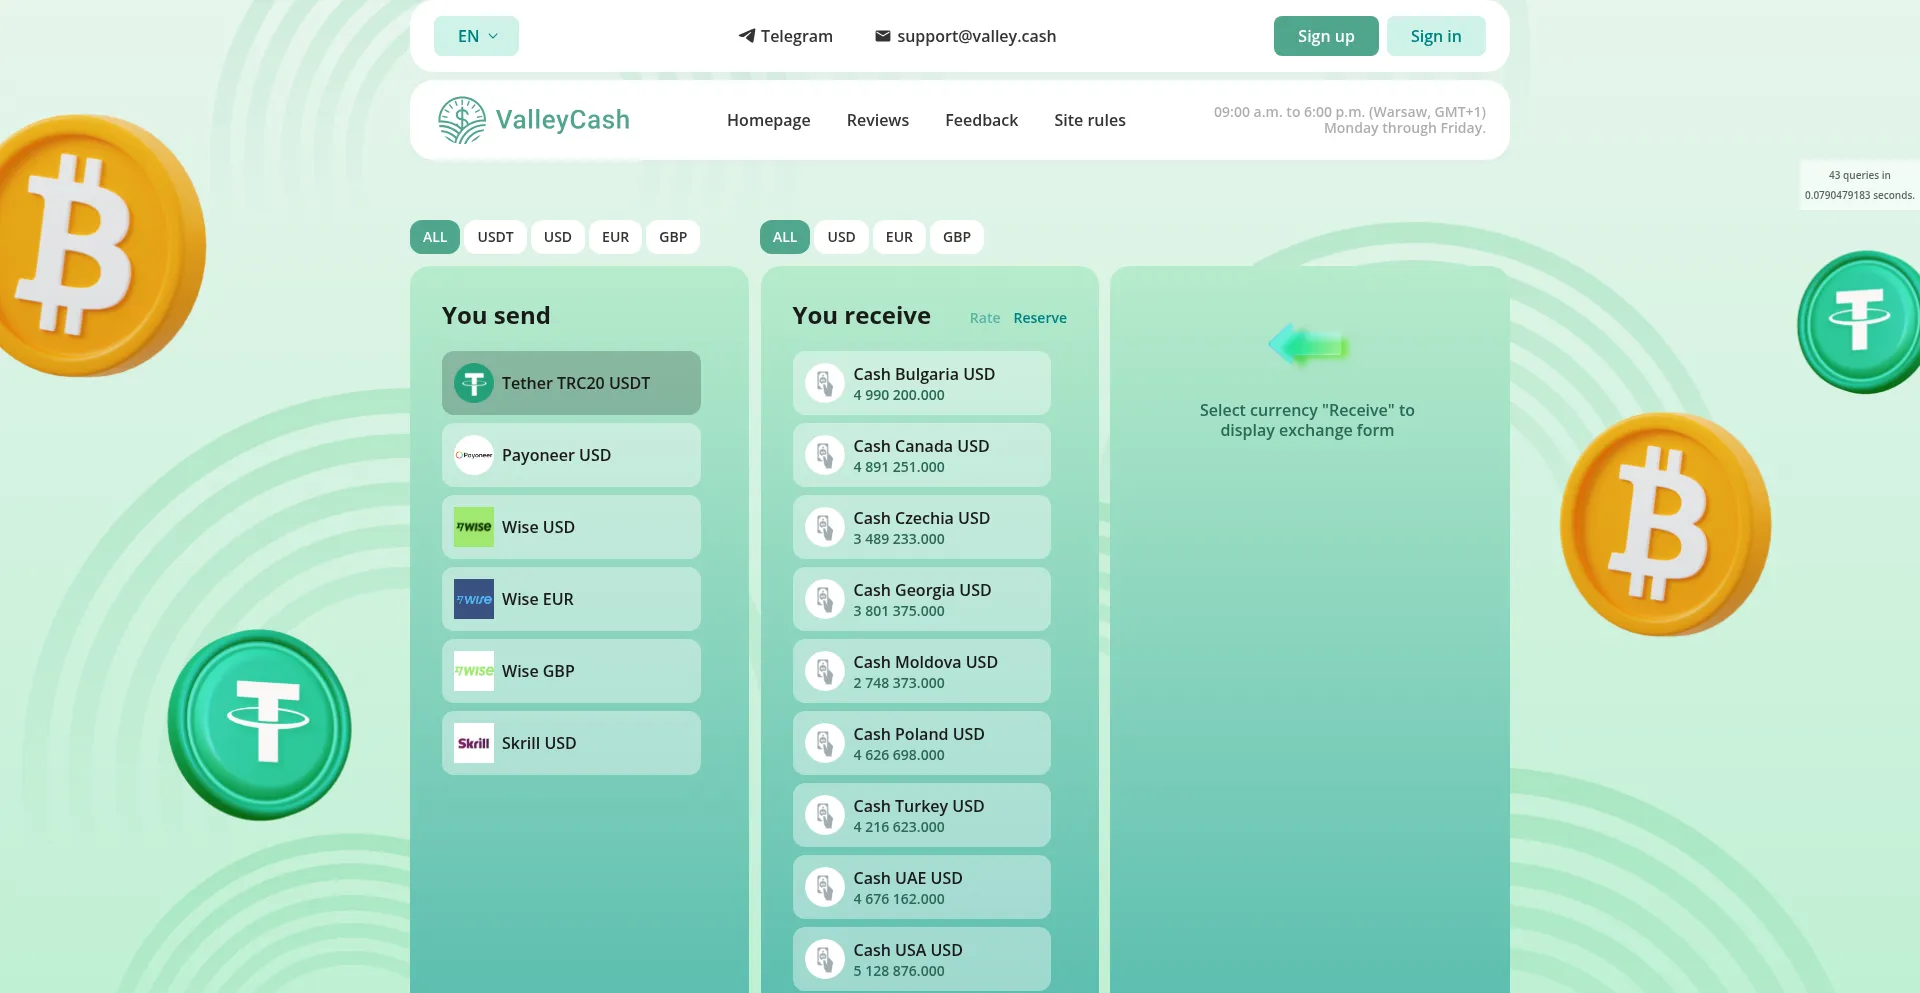
Task: Click the Telegram paper plane icon
Action: point(746,36)
